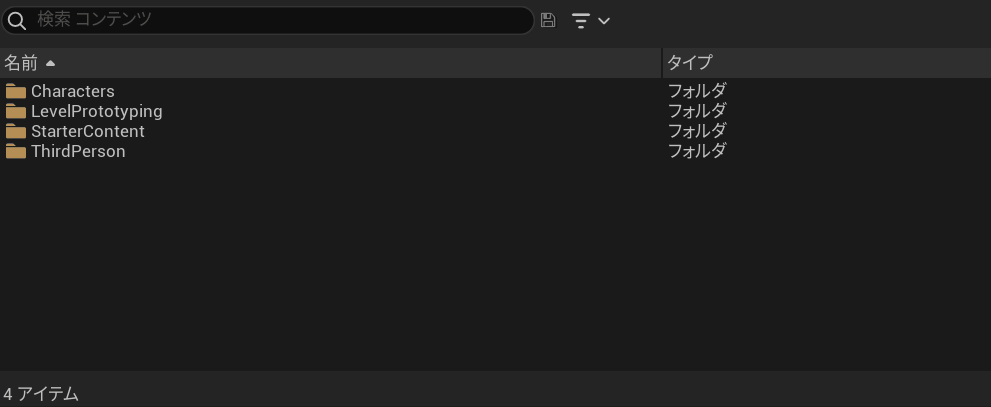This screenshot has width=991, height=407.
Task: Click the StarterContent folder name
Action: click(x=88, y=131)
